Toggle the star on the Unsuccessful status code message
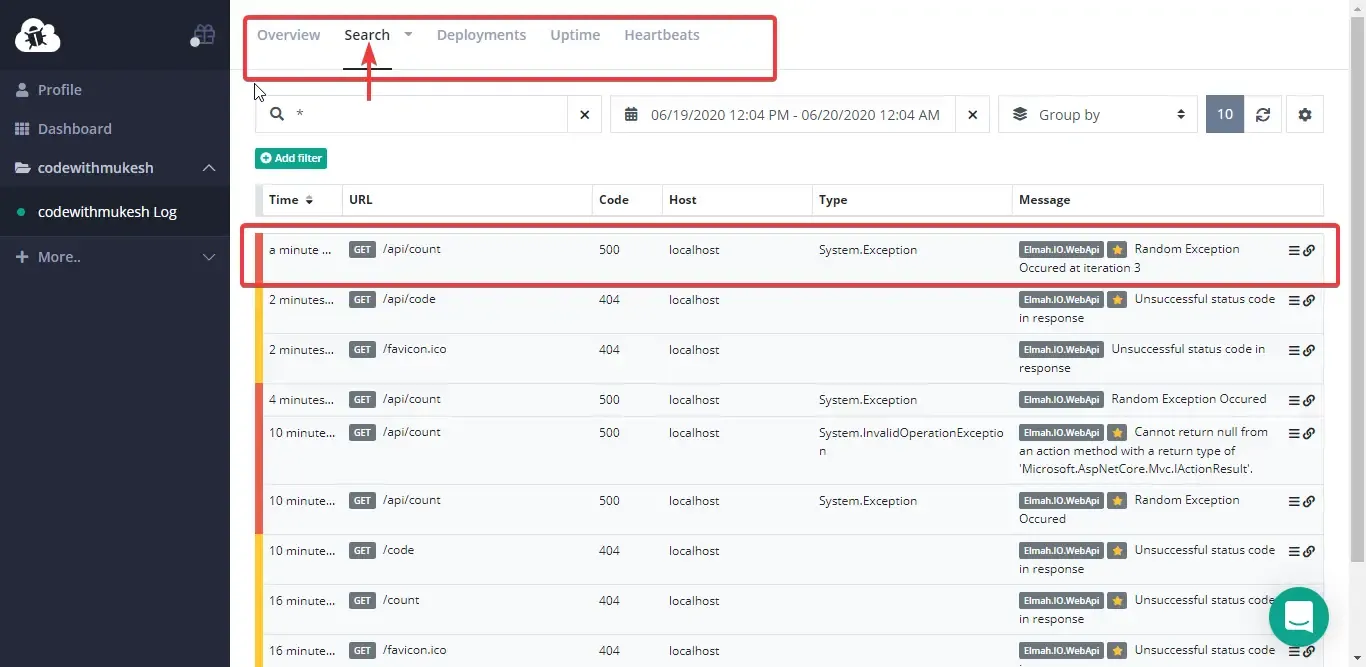 (1117, 299)
